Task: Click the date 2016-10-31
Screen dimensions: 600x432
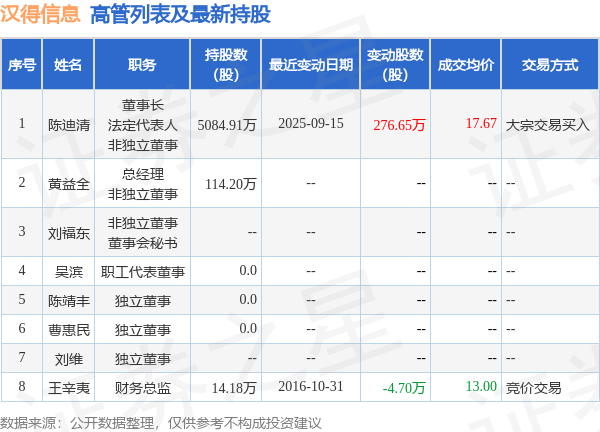Action: pyautogui.click(x=311, y=386)
